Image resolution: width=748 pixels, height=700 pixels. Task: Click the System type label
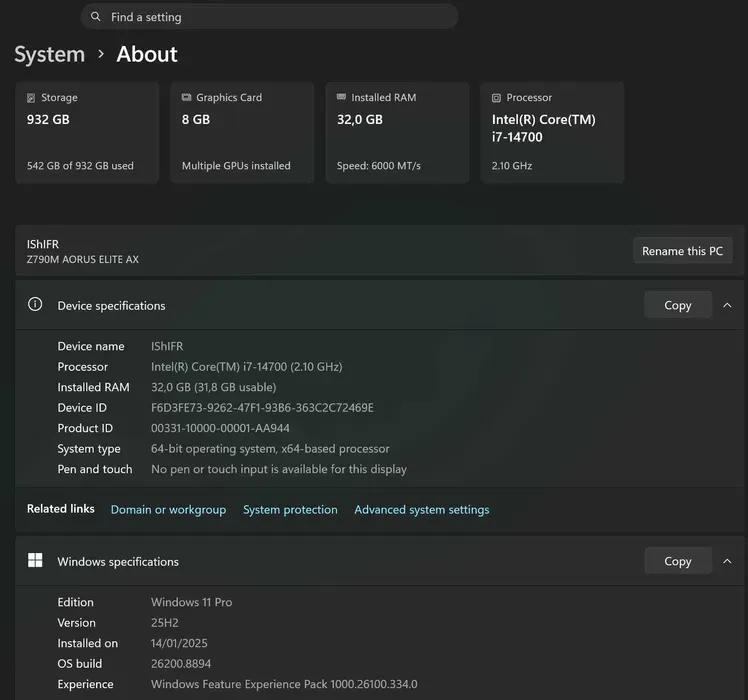(x=89, y=449)
